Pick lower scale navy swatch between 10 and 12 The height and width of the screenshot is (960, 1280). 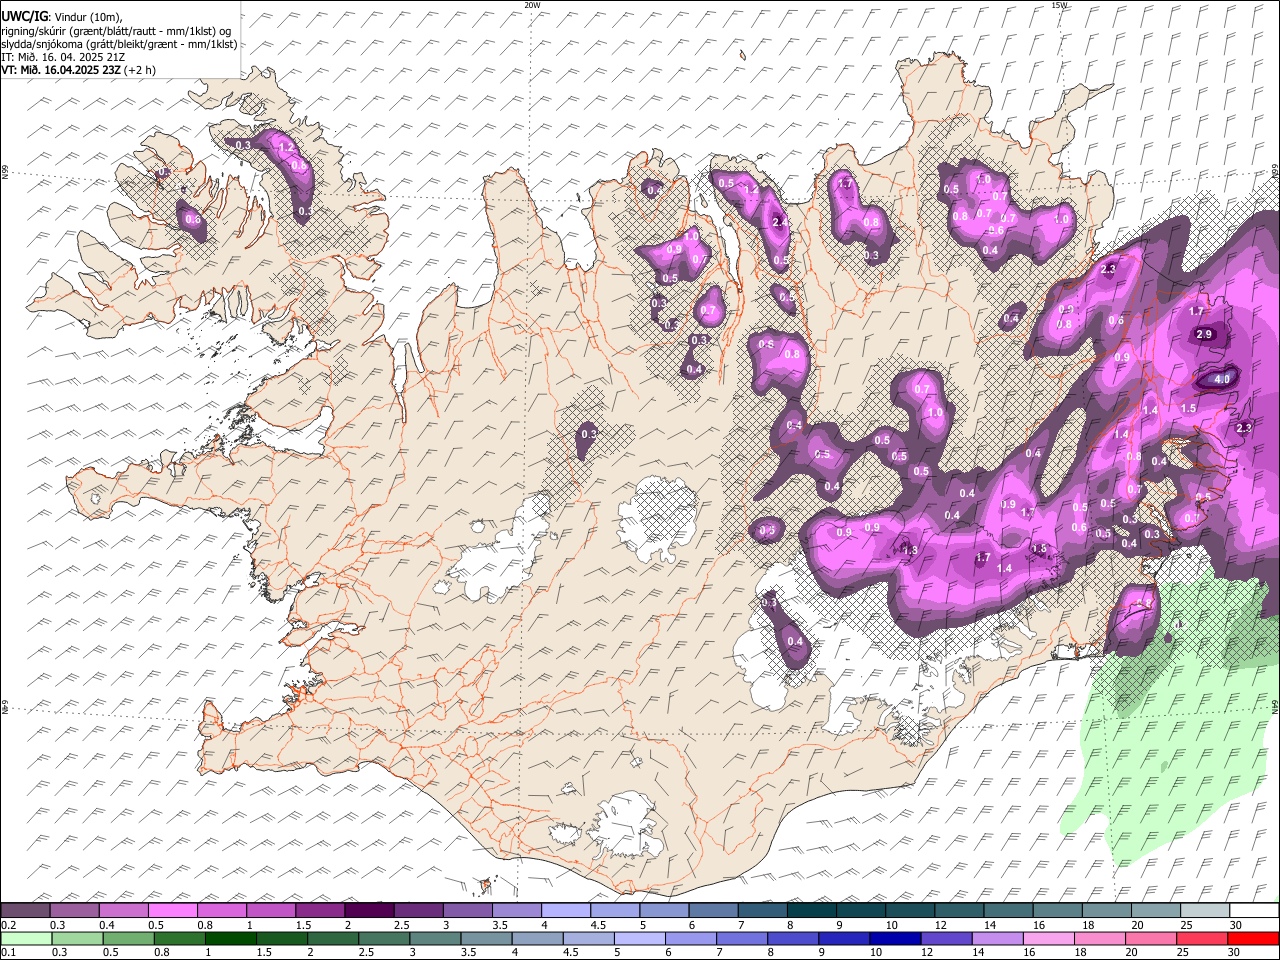click(x=894, y=938)
